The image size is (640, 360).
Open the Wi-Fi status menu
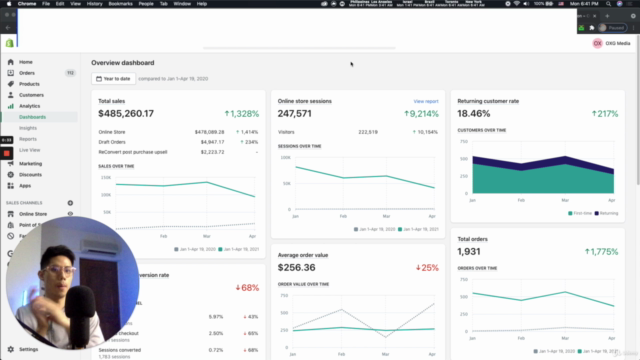point(517,4)
